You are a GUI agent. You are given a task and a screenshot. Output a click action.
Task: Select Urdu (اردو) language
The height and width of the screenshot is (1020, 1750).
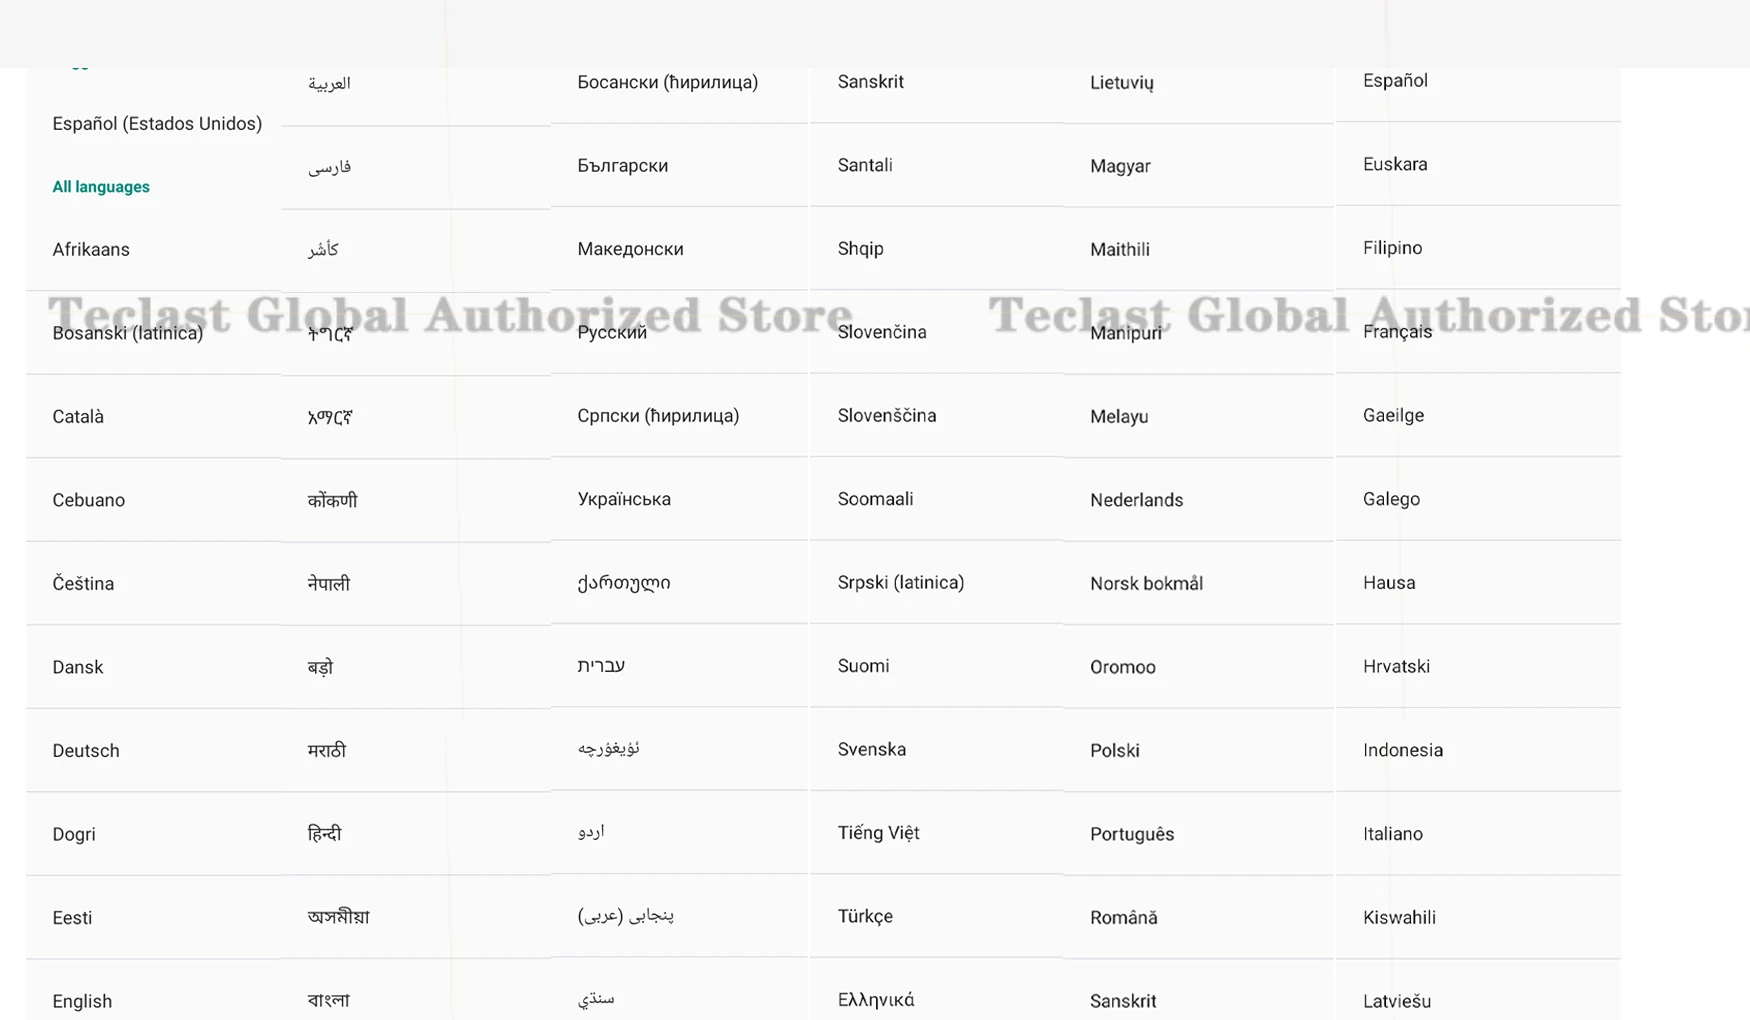[591, 832]
